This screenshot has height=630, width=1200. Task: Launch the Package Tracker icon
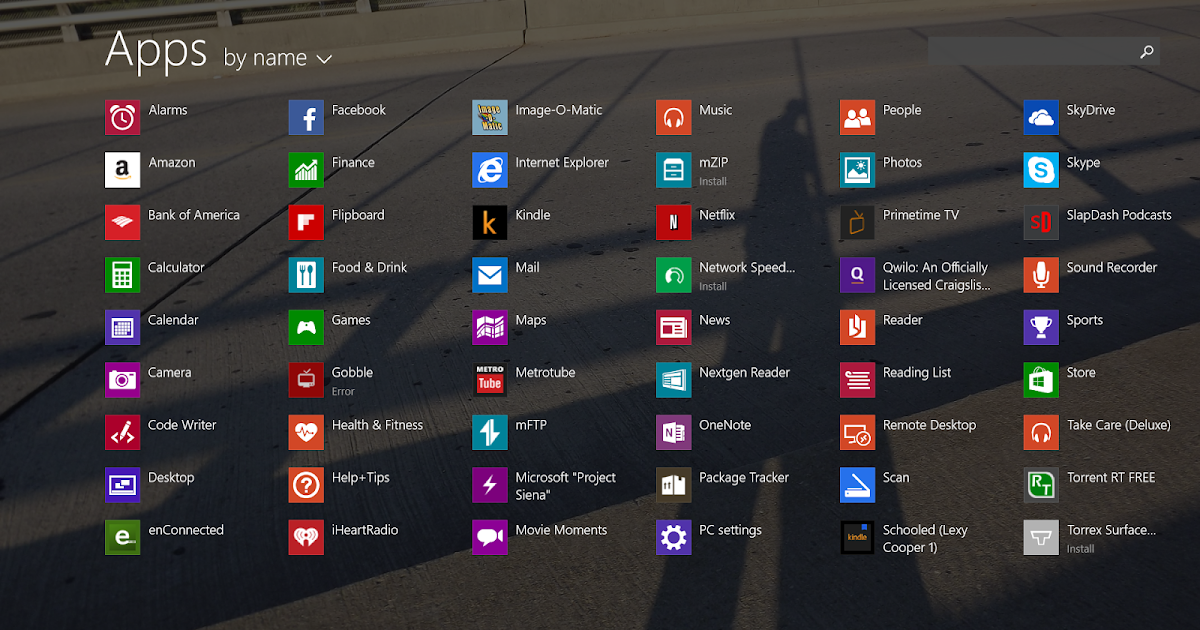[x=673, y=485]
